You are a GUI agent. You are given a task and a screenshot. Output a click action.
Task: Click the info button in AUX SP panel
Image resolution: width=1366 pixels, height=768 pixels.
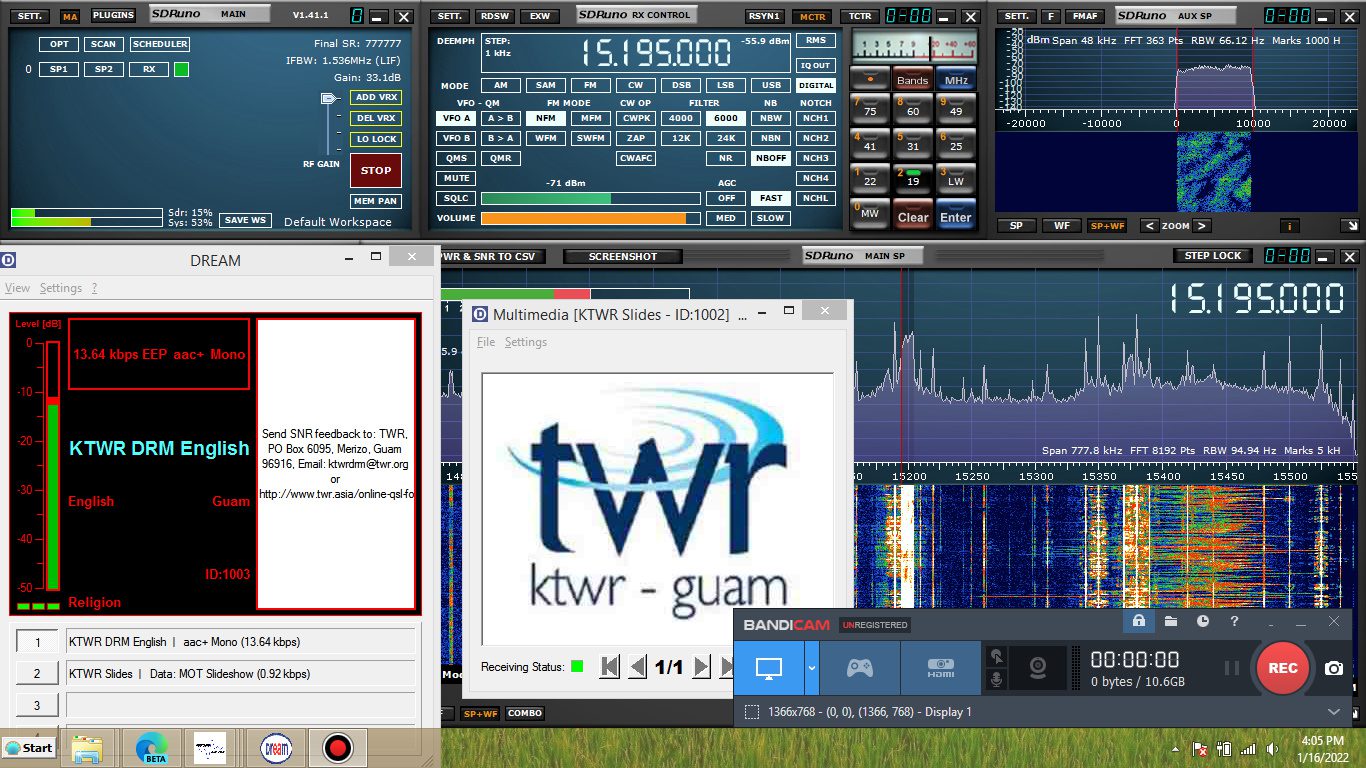(x=1289, y=226)
